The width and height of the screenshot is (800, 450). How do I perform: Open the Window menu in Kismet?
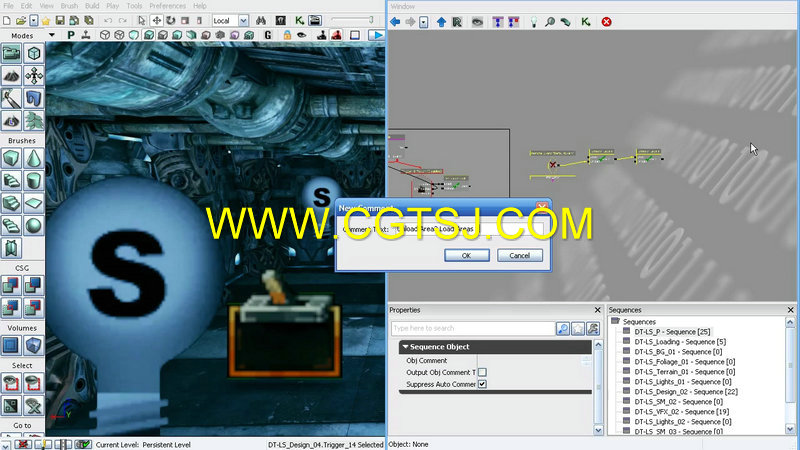(x=403, y=6)
